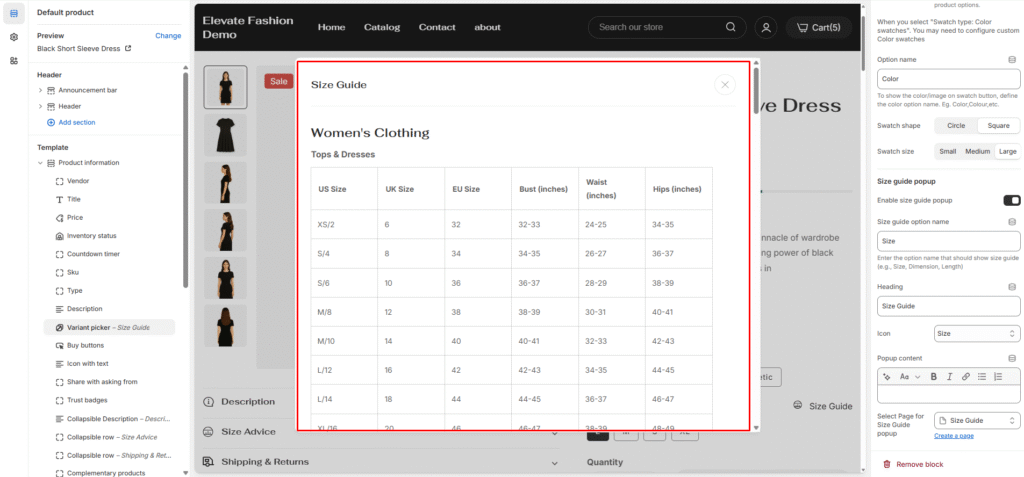Click Add section link
Image resolution: width=1024 pixels, height=477 pixels.
tap(76, 122)
